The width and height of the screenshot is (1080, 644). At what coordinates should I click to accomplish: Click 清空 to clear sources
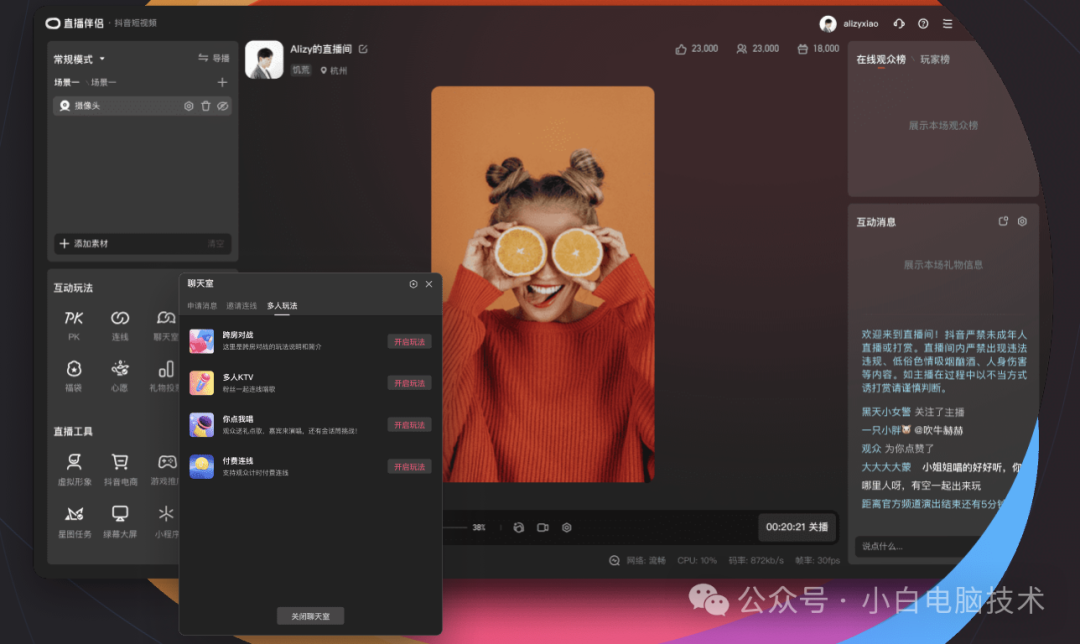click(x=216, y=244)
